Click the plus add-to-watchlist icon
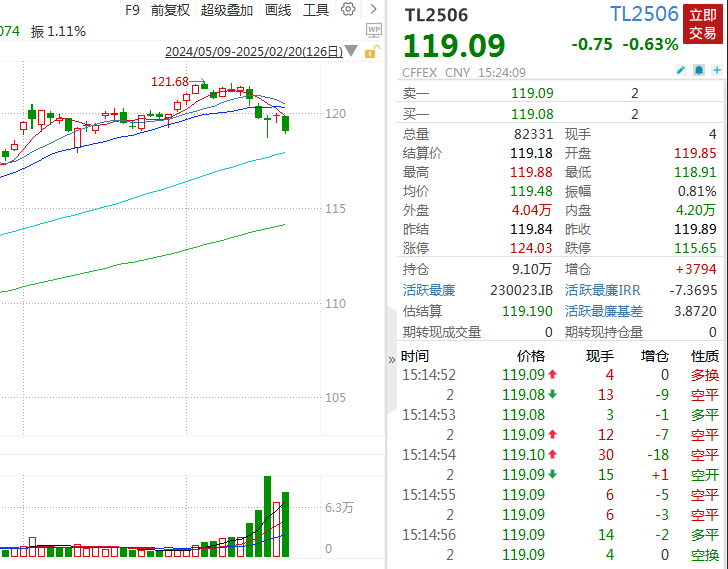728x569 pixels. pyautogui.click(x=717, y=70)
